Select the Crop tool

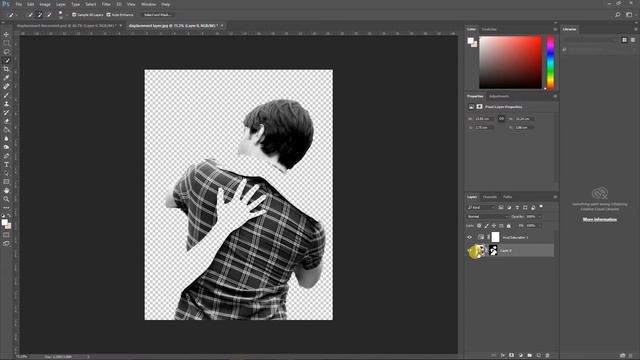(x=6, y=69)
